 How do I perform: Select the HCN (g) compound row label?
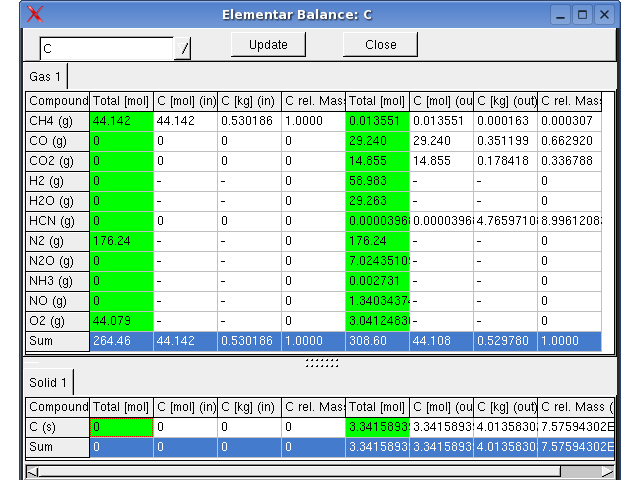[x=57, y=221]
